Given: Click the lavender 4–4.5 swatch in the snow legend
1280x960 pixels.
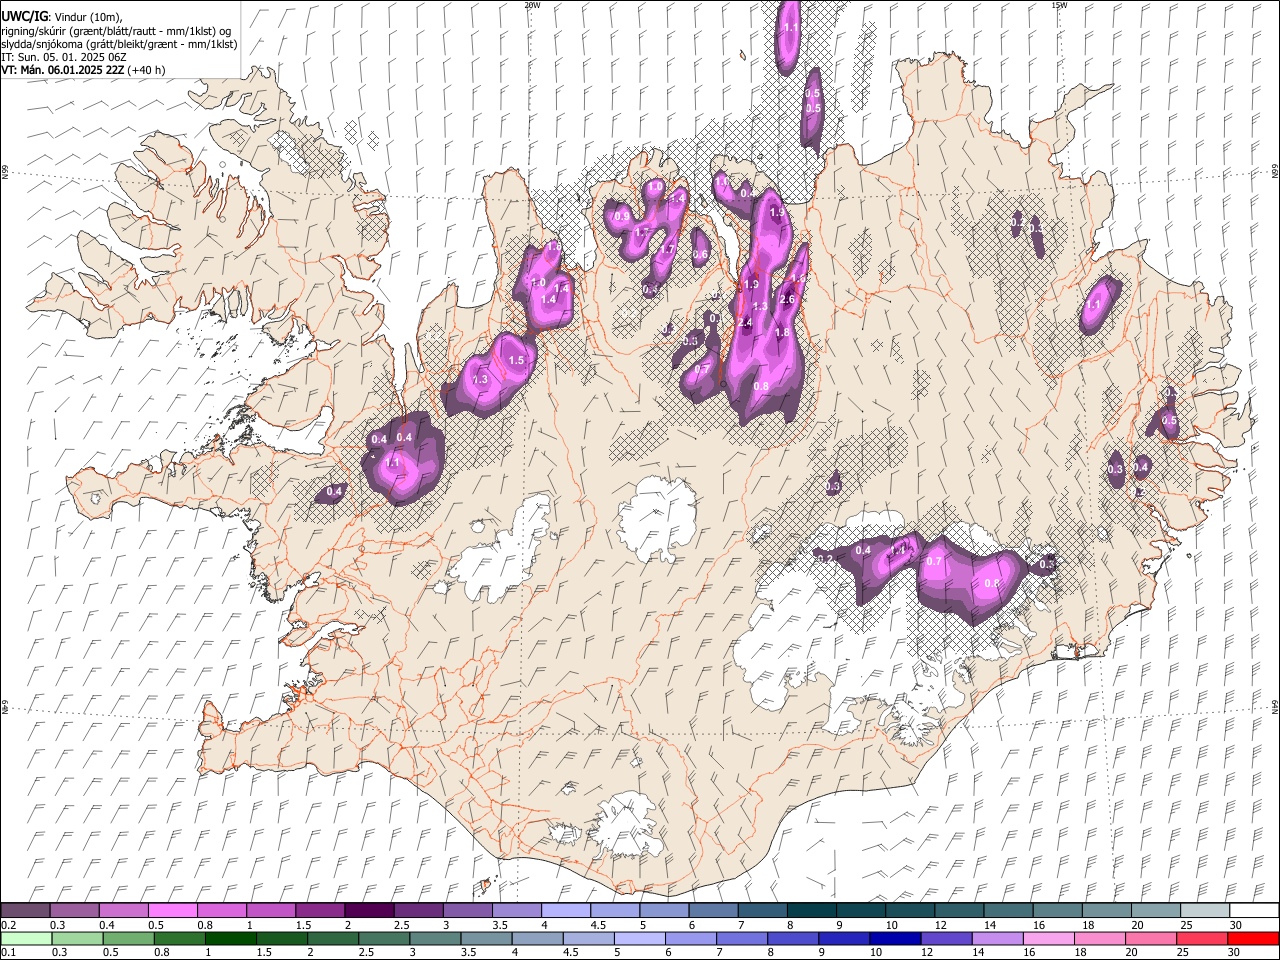Looking at the screenshot, I should (x=565, y=911).
